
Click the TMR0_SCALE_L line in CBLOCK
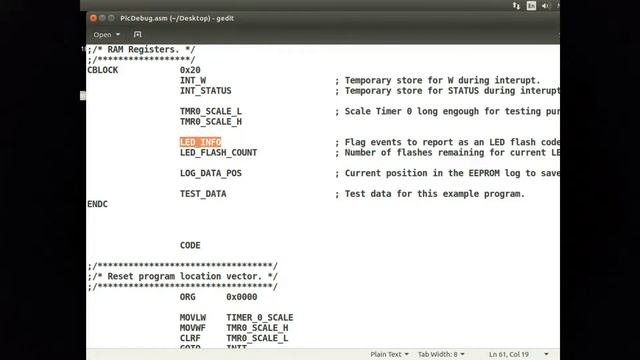click(x=211, y=111)
